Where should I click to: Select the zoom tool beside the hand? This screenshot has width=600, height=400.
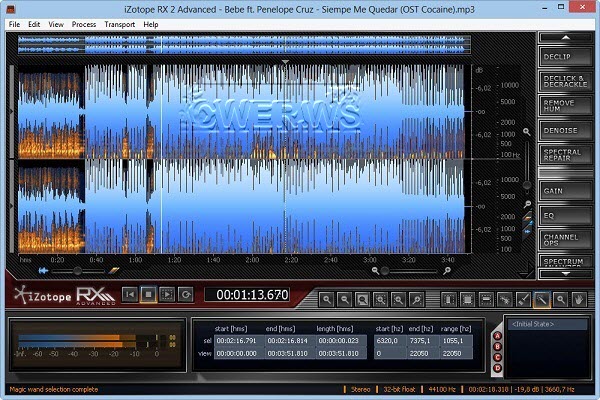pyautogui.click(x=560, y=299)
